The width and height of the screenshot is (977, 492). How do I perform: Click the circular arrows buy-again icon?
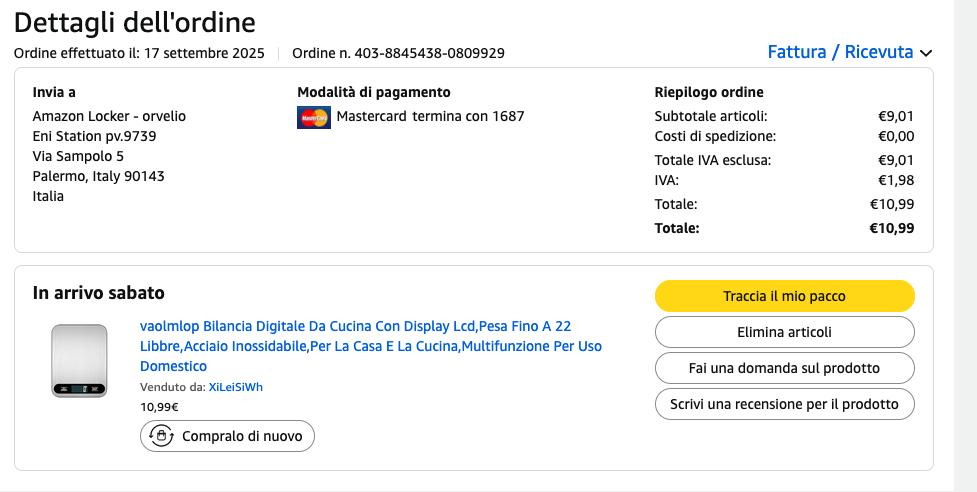click(160, 436)
